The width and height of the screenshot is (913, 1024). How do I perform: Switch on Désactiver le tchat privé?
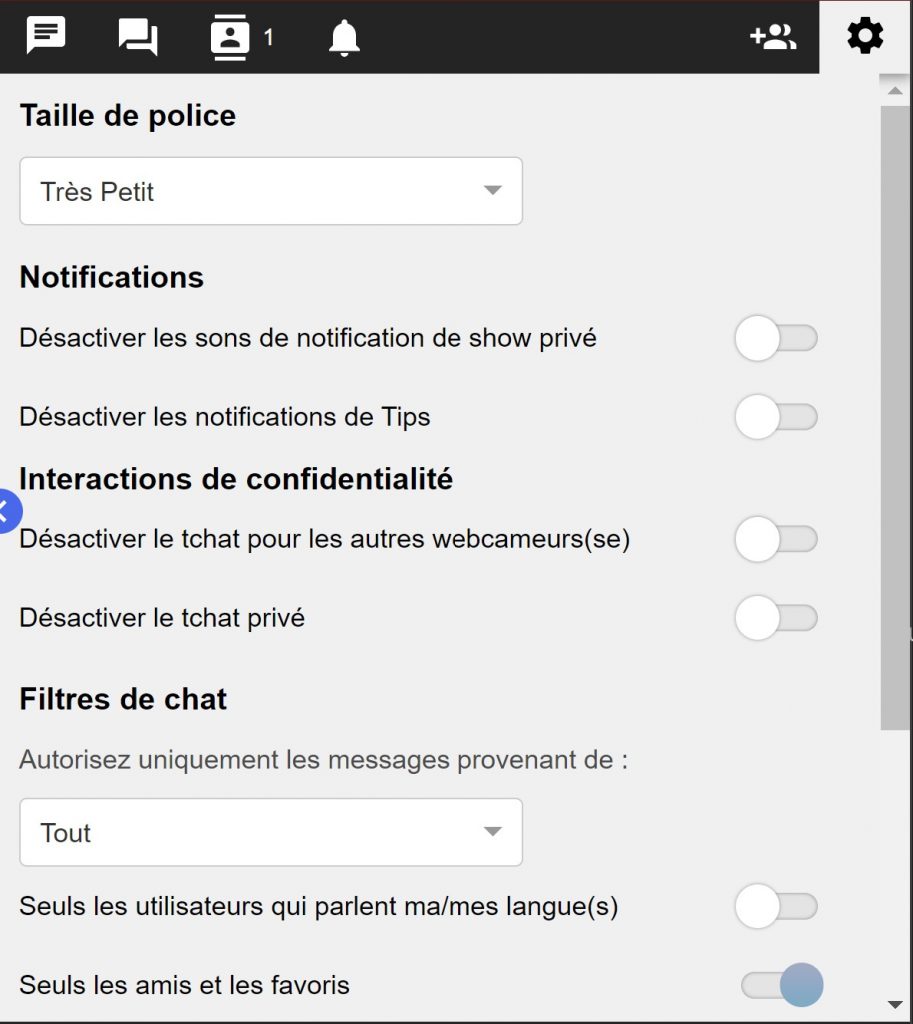[776, 618]
